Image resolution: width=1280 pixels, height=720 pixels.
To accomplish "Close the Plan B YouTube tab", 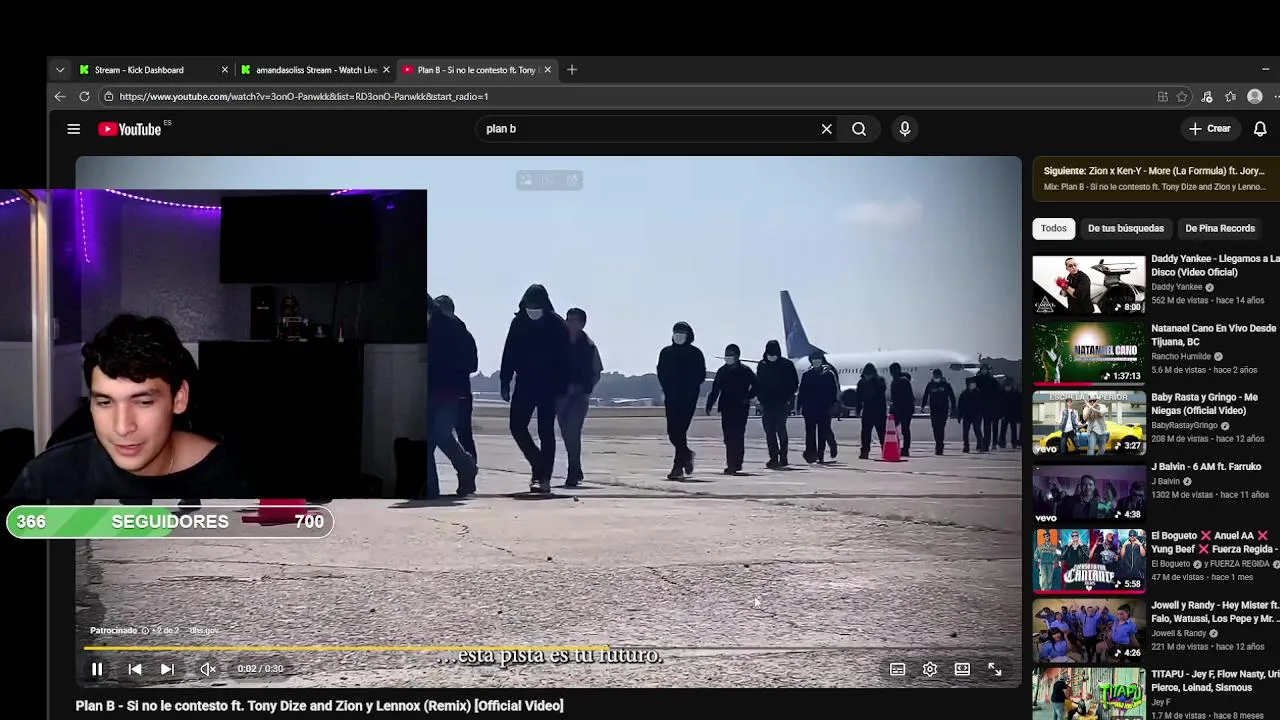I will (x=547, y=70).
